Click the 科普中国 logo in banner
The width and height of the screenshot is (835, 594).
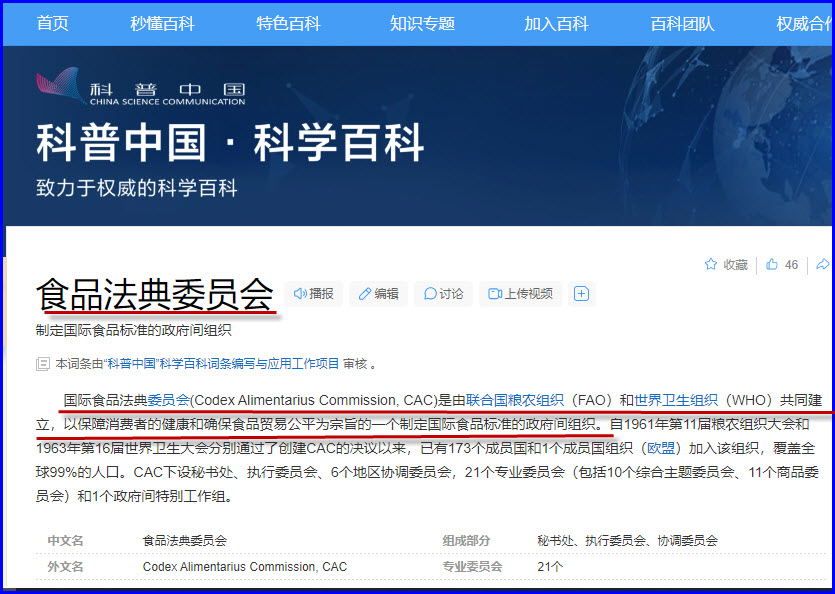pyautogui.click(x=141, y=87)
